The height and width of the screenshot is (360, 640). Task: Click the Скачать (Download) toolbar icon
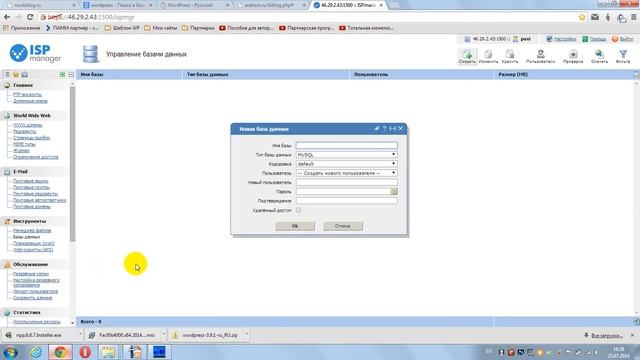[599, 56]
